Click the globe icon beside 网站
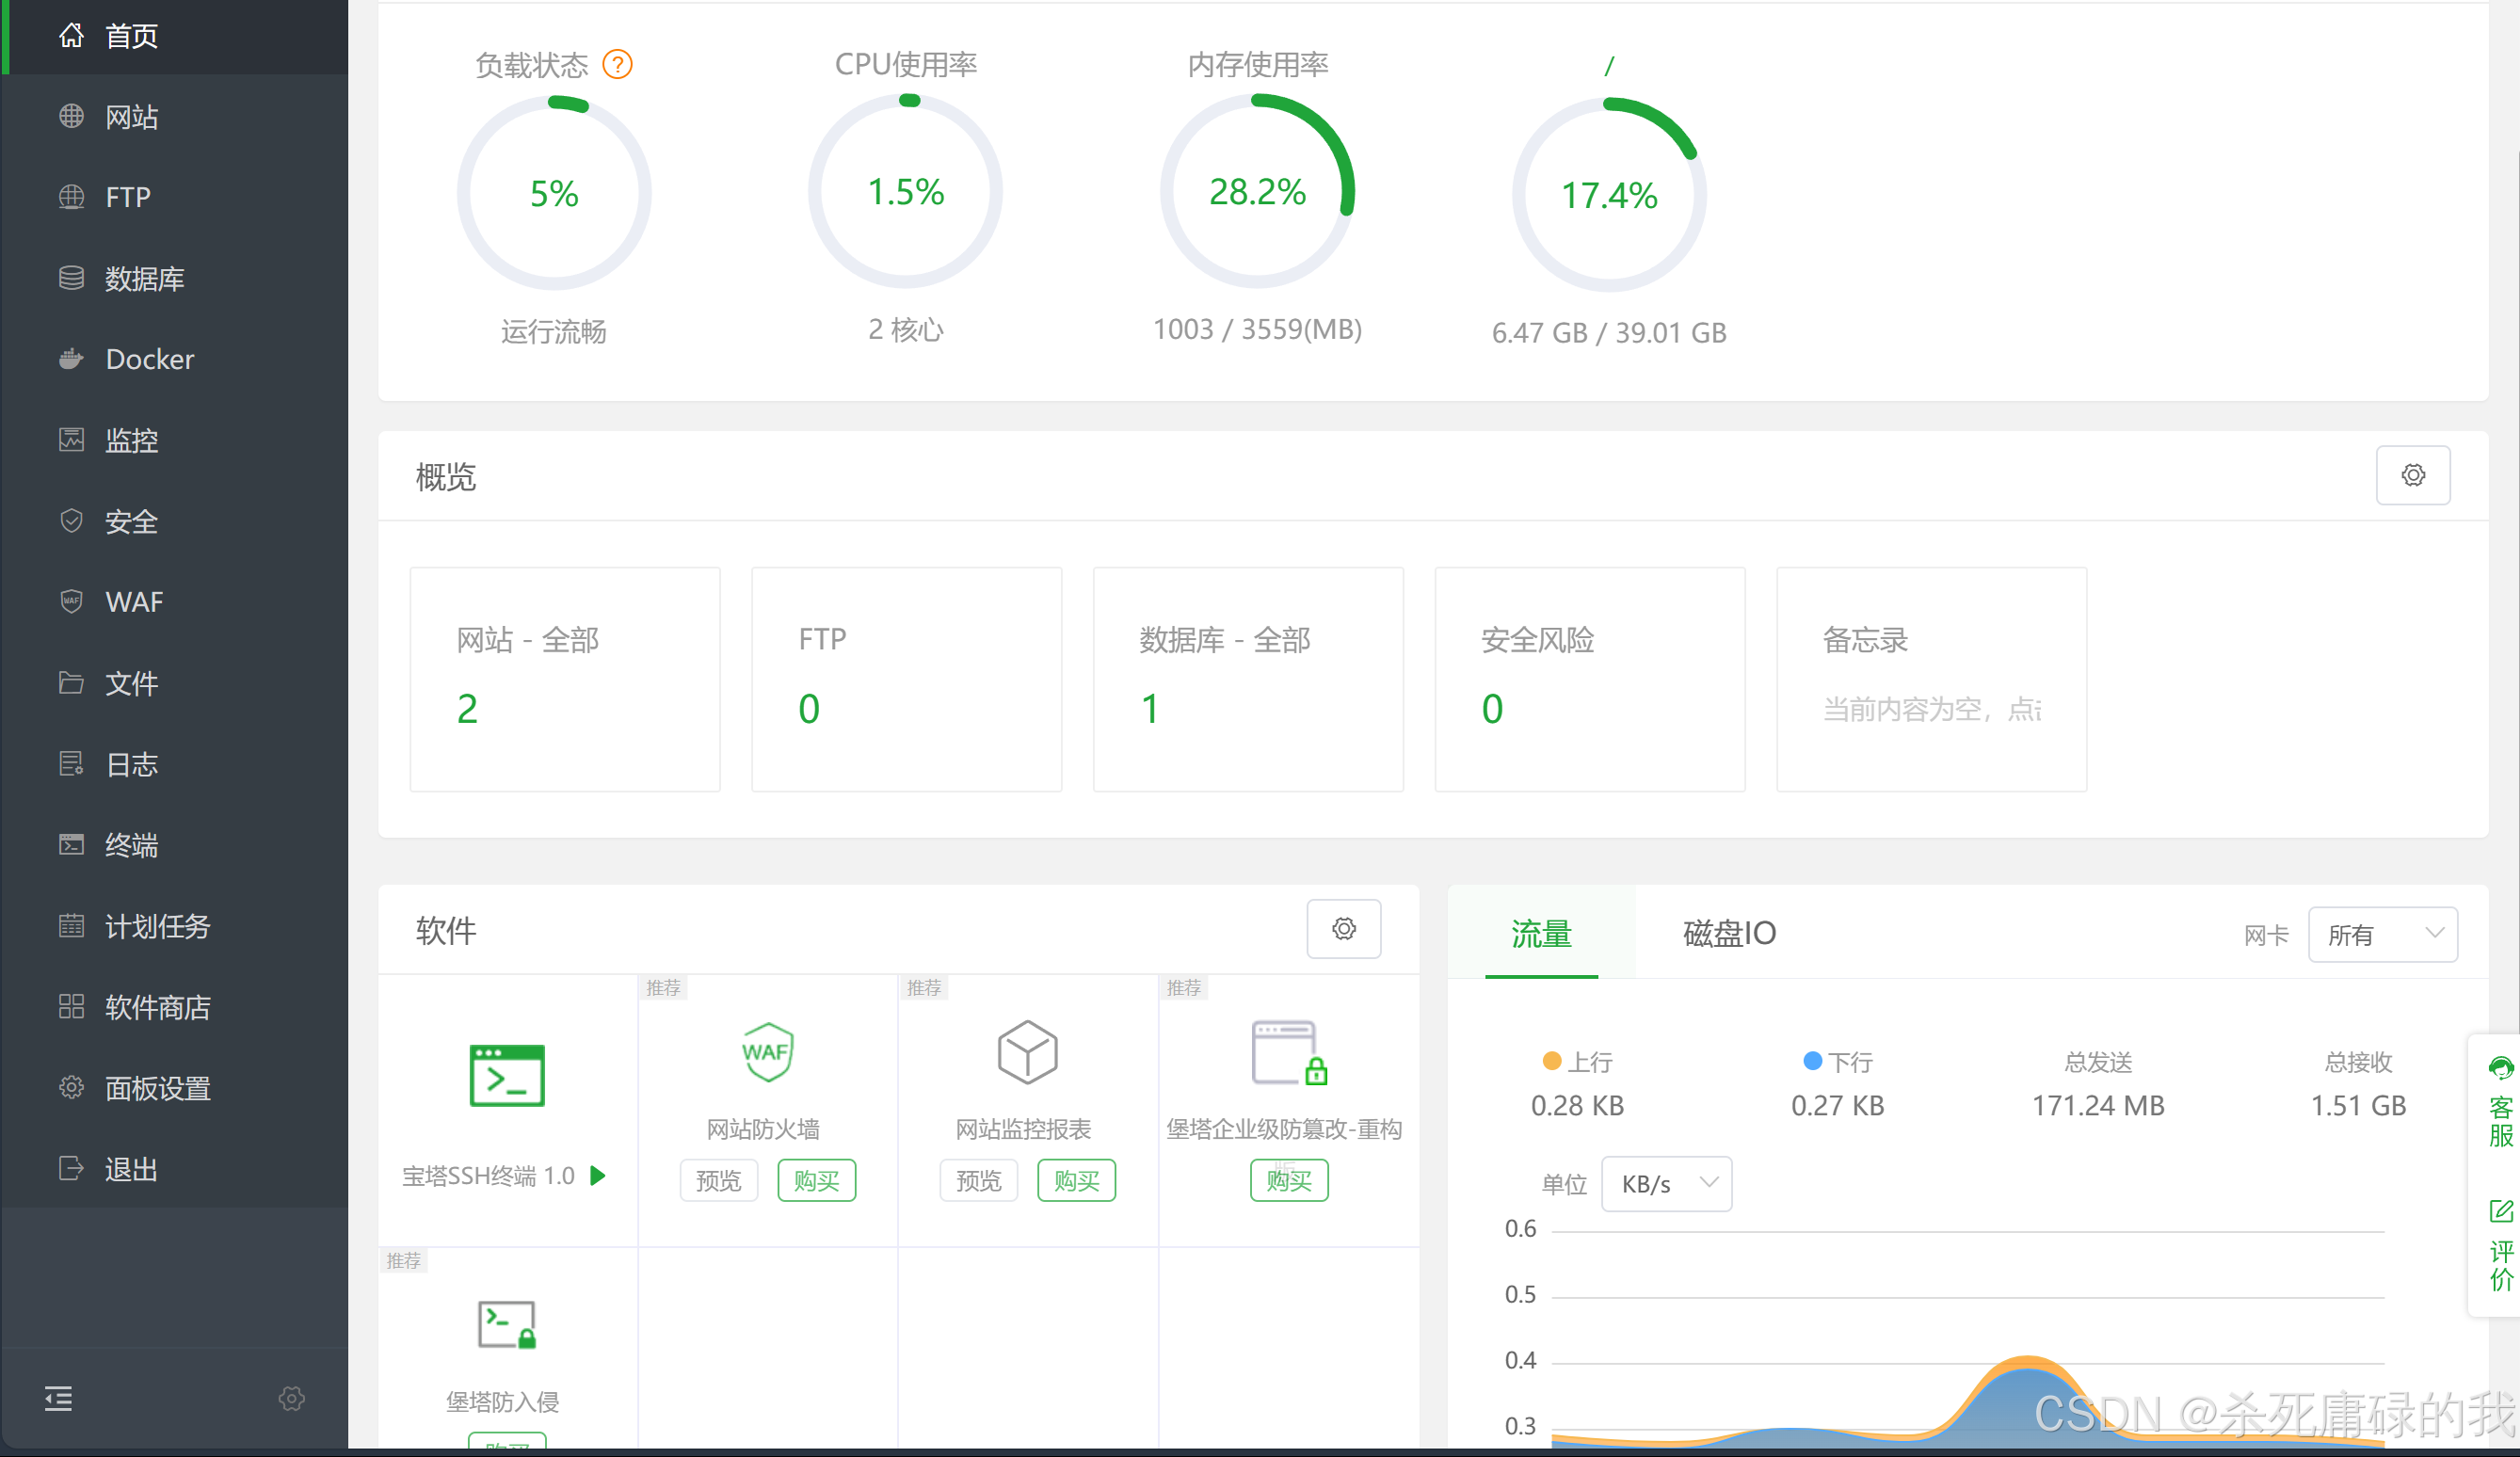Image resolution: width=2520 pixels, height=1457 pixels. coord(71,116)
